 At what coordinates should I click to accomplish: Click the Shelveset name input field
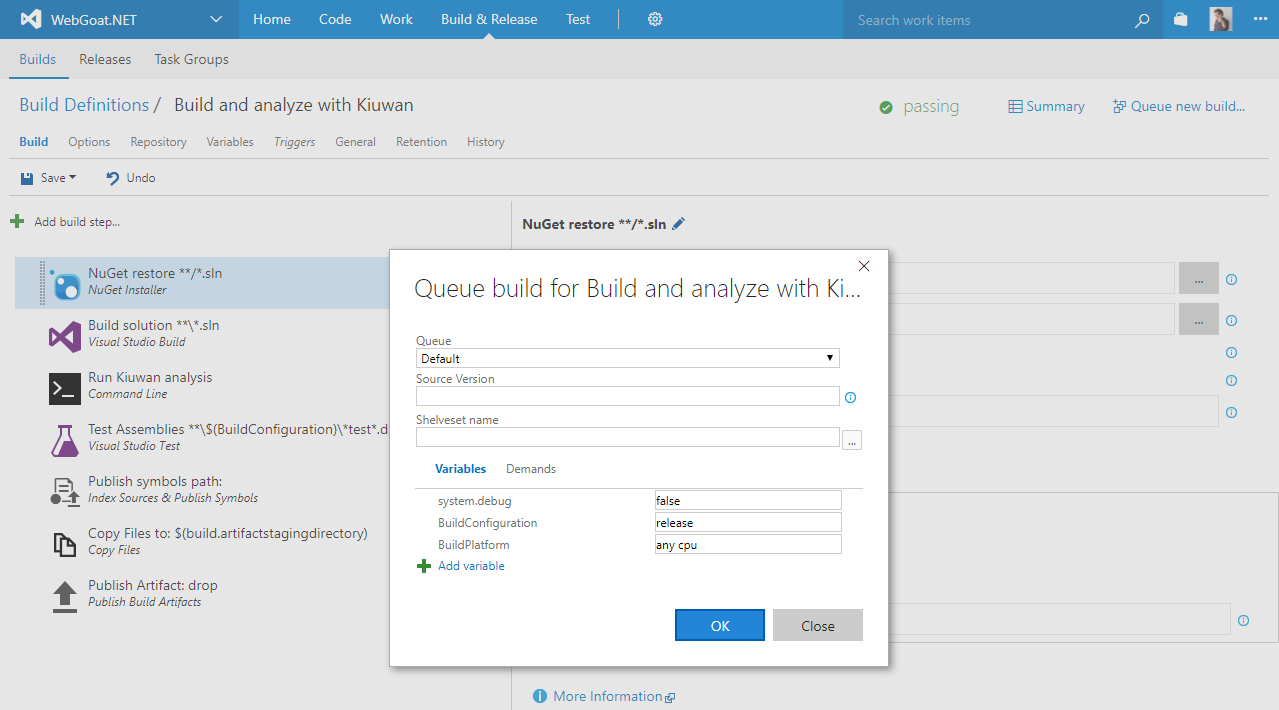point(627,437)
